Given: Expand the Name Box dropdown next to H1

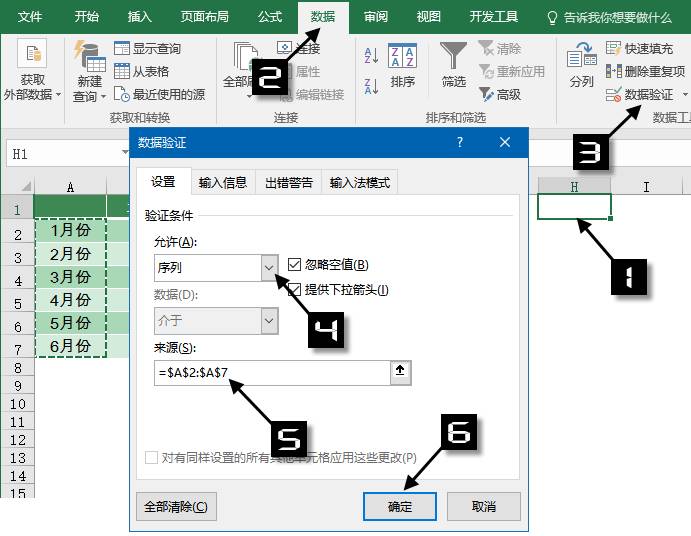Looking at the screenshot, I should point(125,153).
